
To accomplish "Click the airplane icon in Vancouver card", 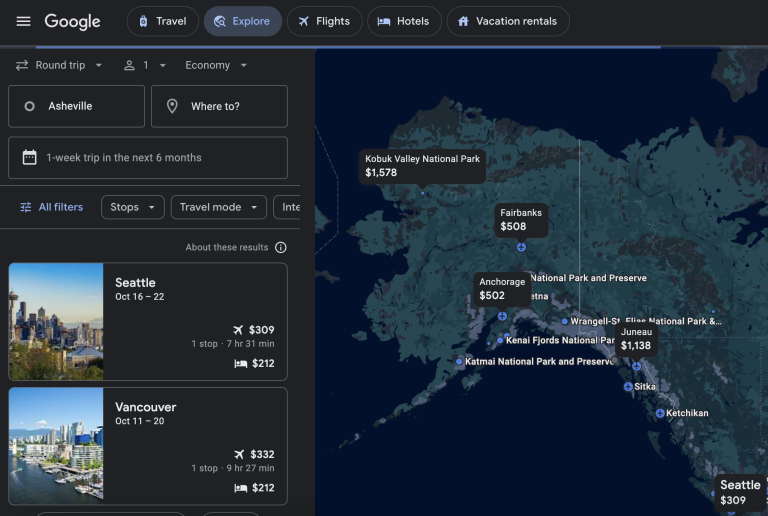I will coord(239,454).
